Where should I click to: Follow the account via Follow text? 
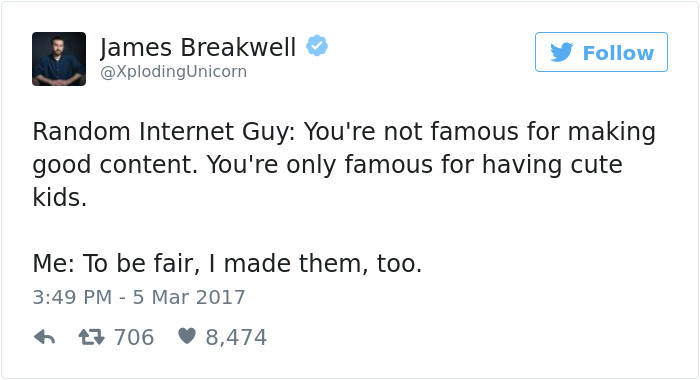[618, 53]
